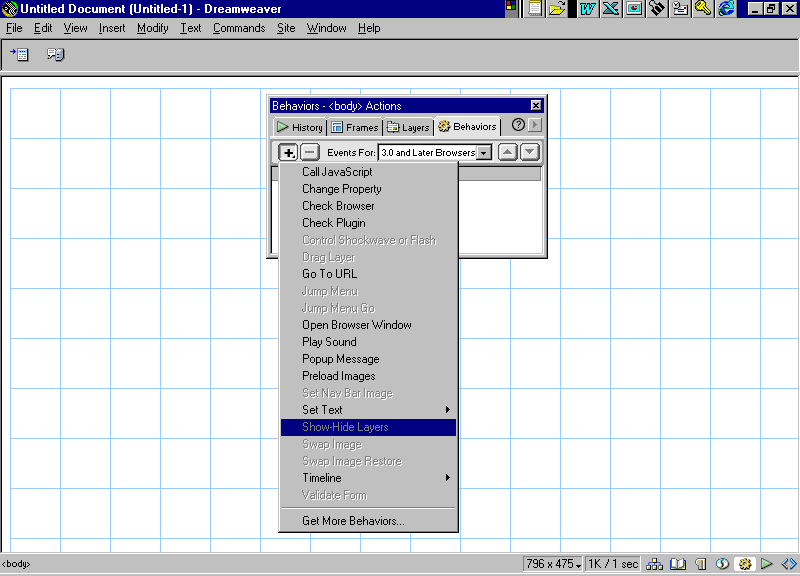The image size is (800, 576).
Task: Choose Check Browser action
Action: click(368, 206)
